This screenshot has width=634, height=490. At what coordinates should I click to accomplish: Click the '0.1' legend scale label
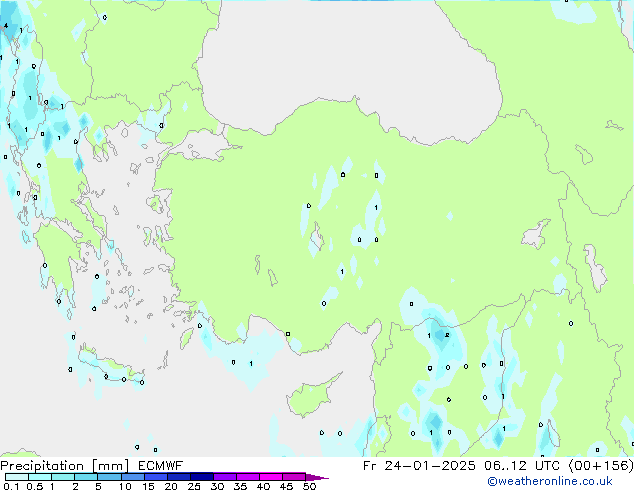tap(11, 486)
